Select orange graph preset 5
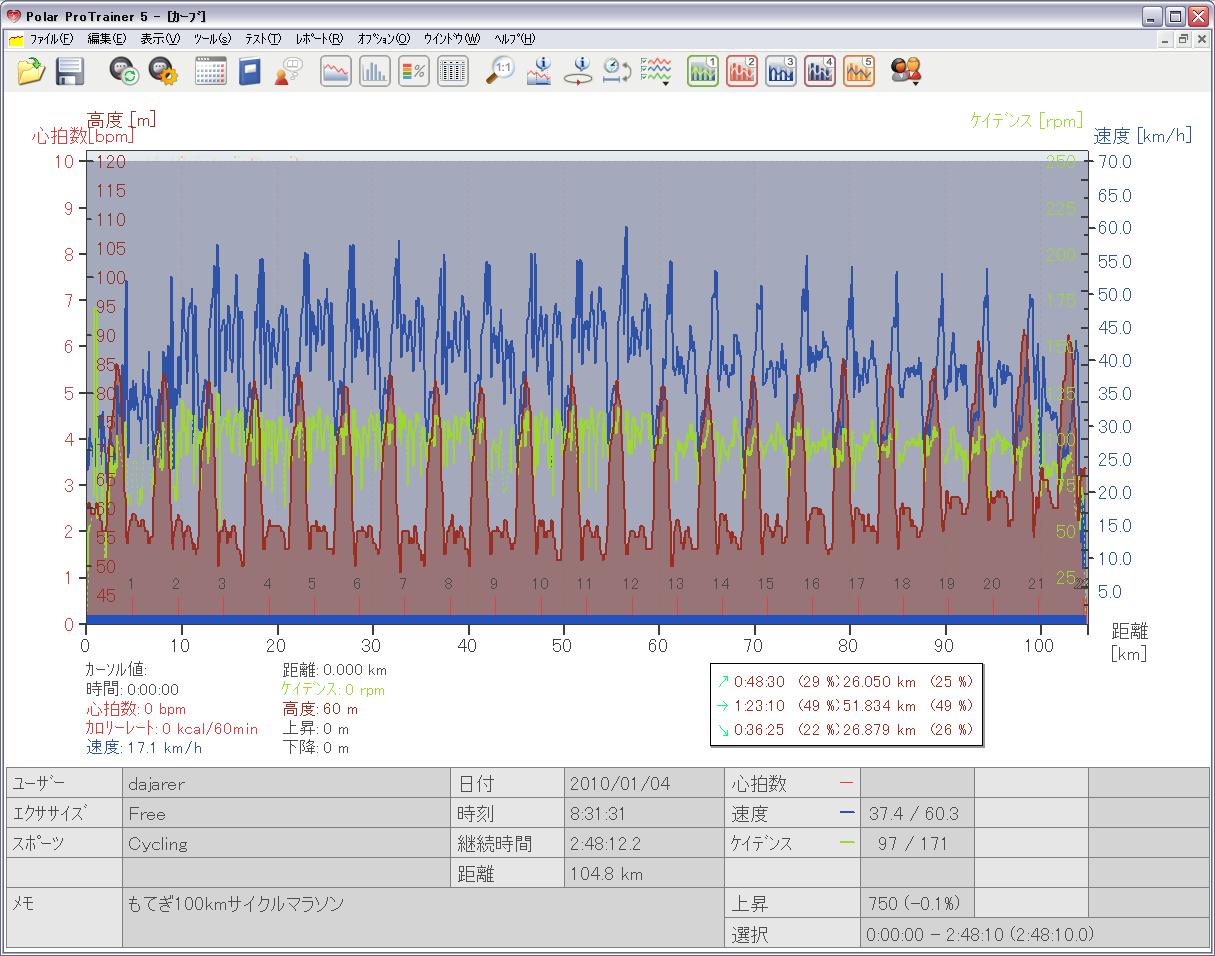Image resolution: width=1215 pixels, height=956 pixels. [859, 71]
